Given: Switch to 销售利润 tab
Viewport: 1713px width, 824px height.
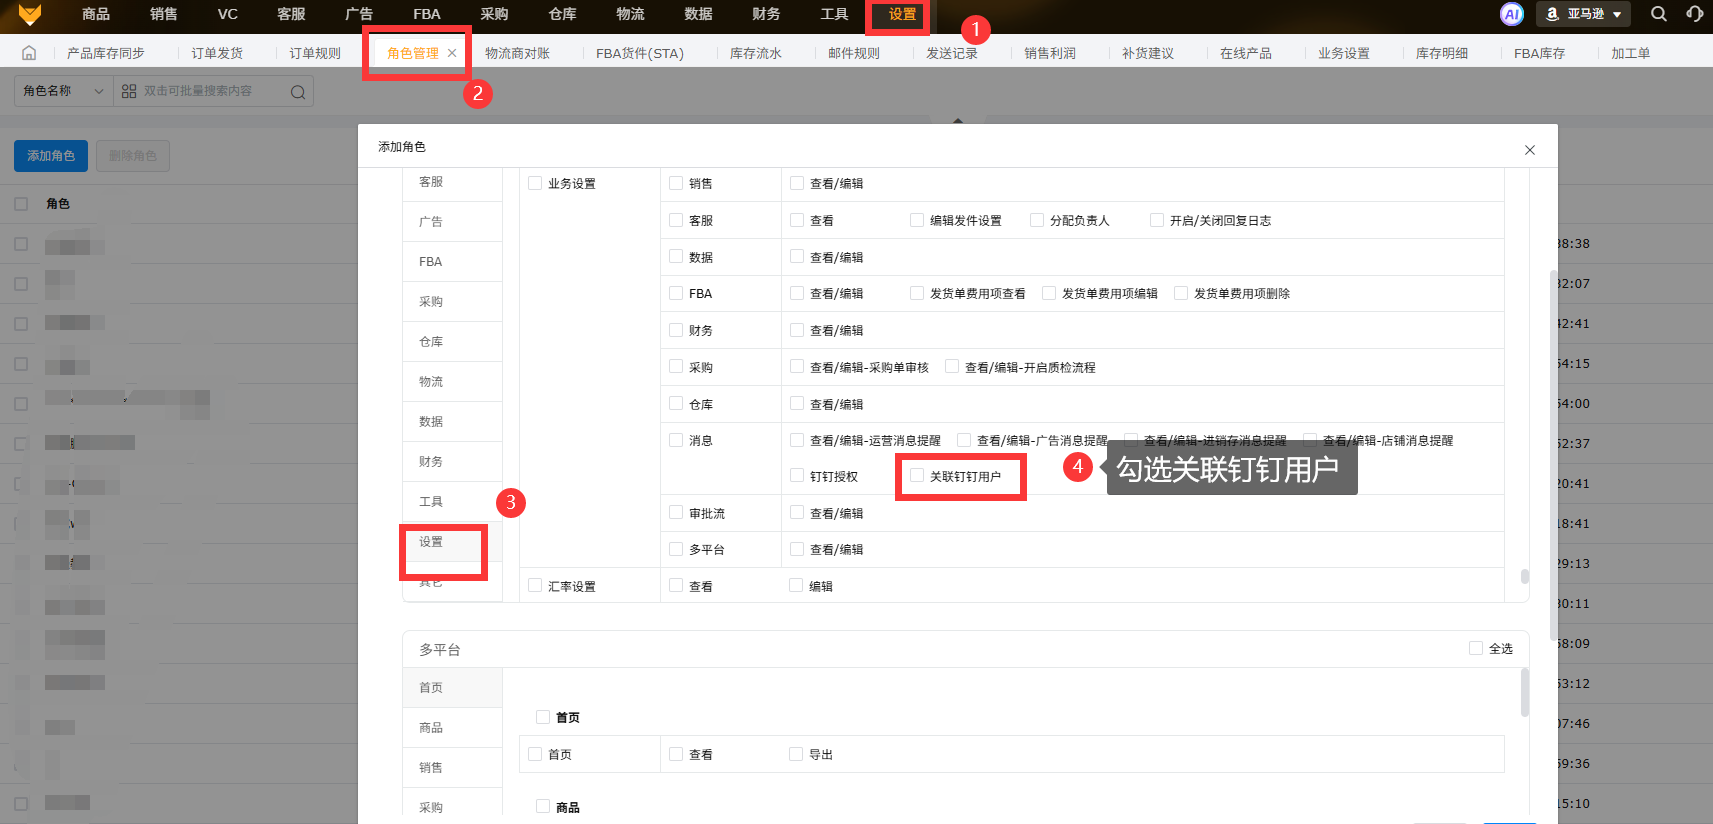Looking at the screenshot, I should click(1050, 53).
